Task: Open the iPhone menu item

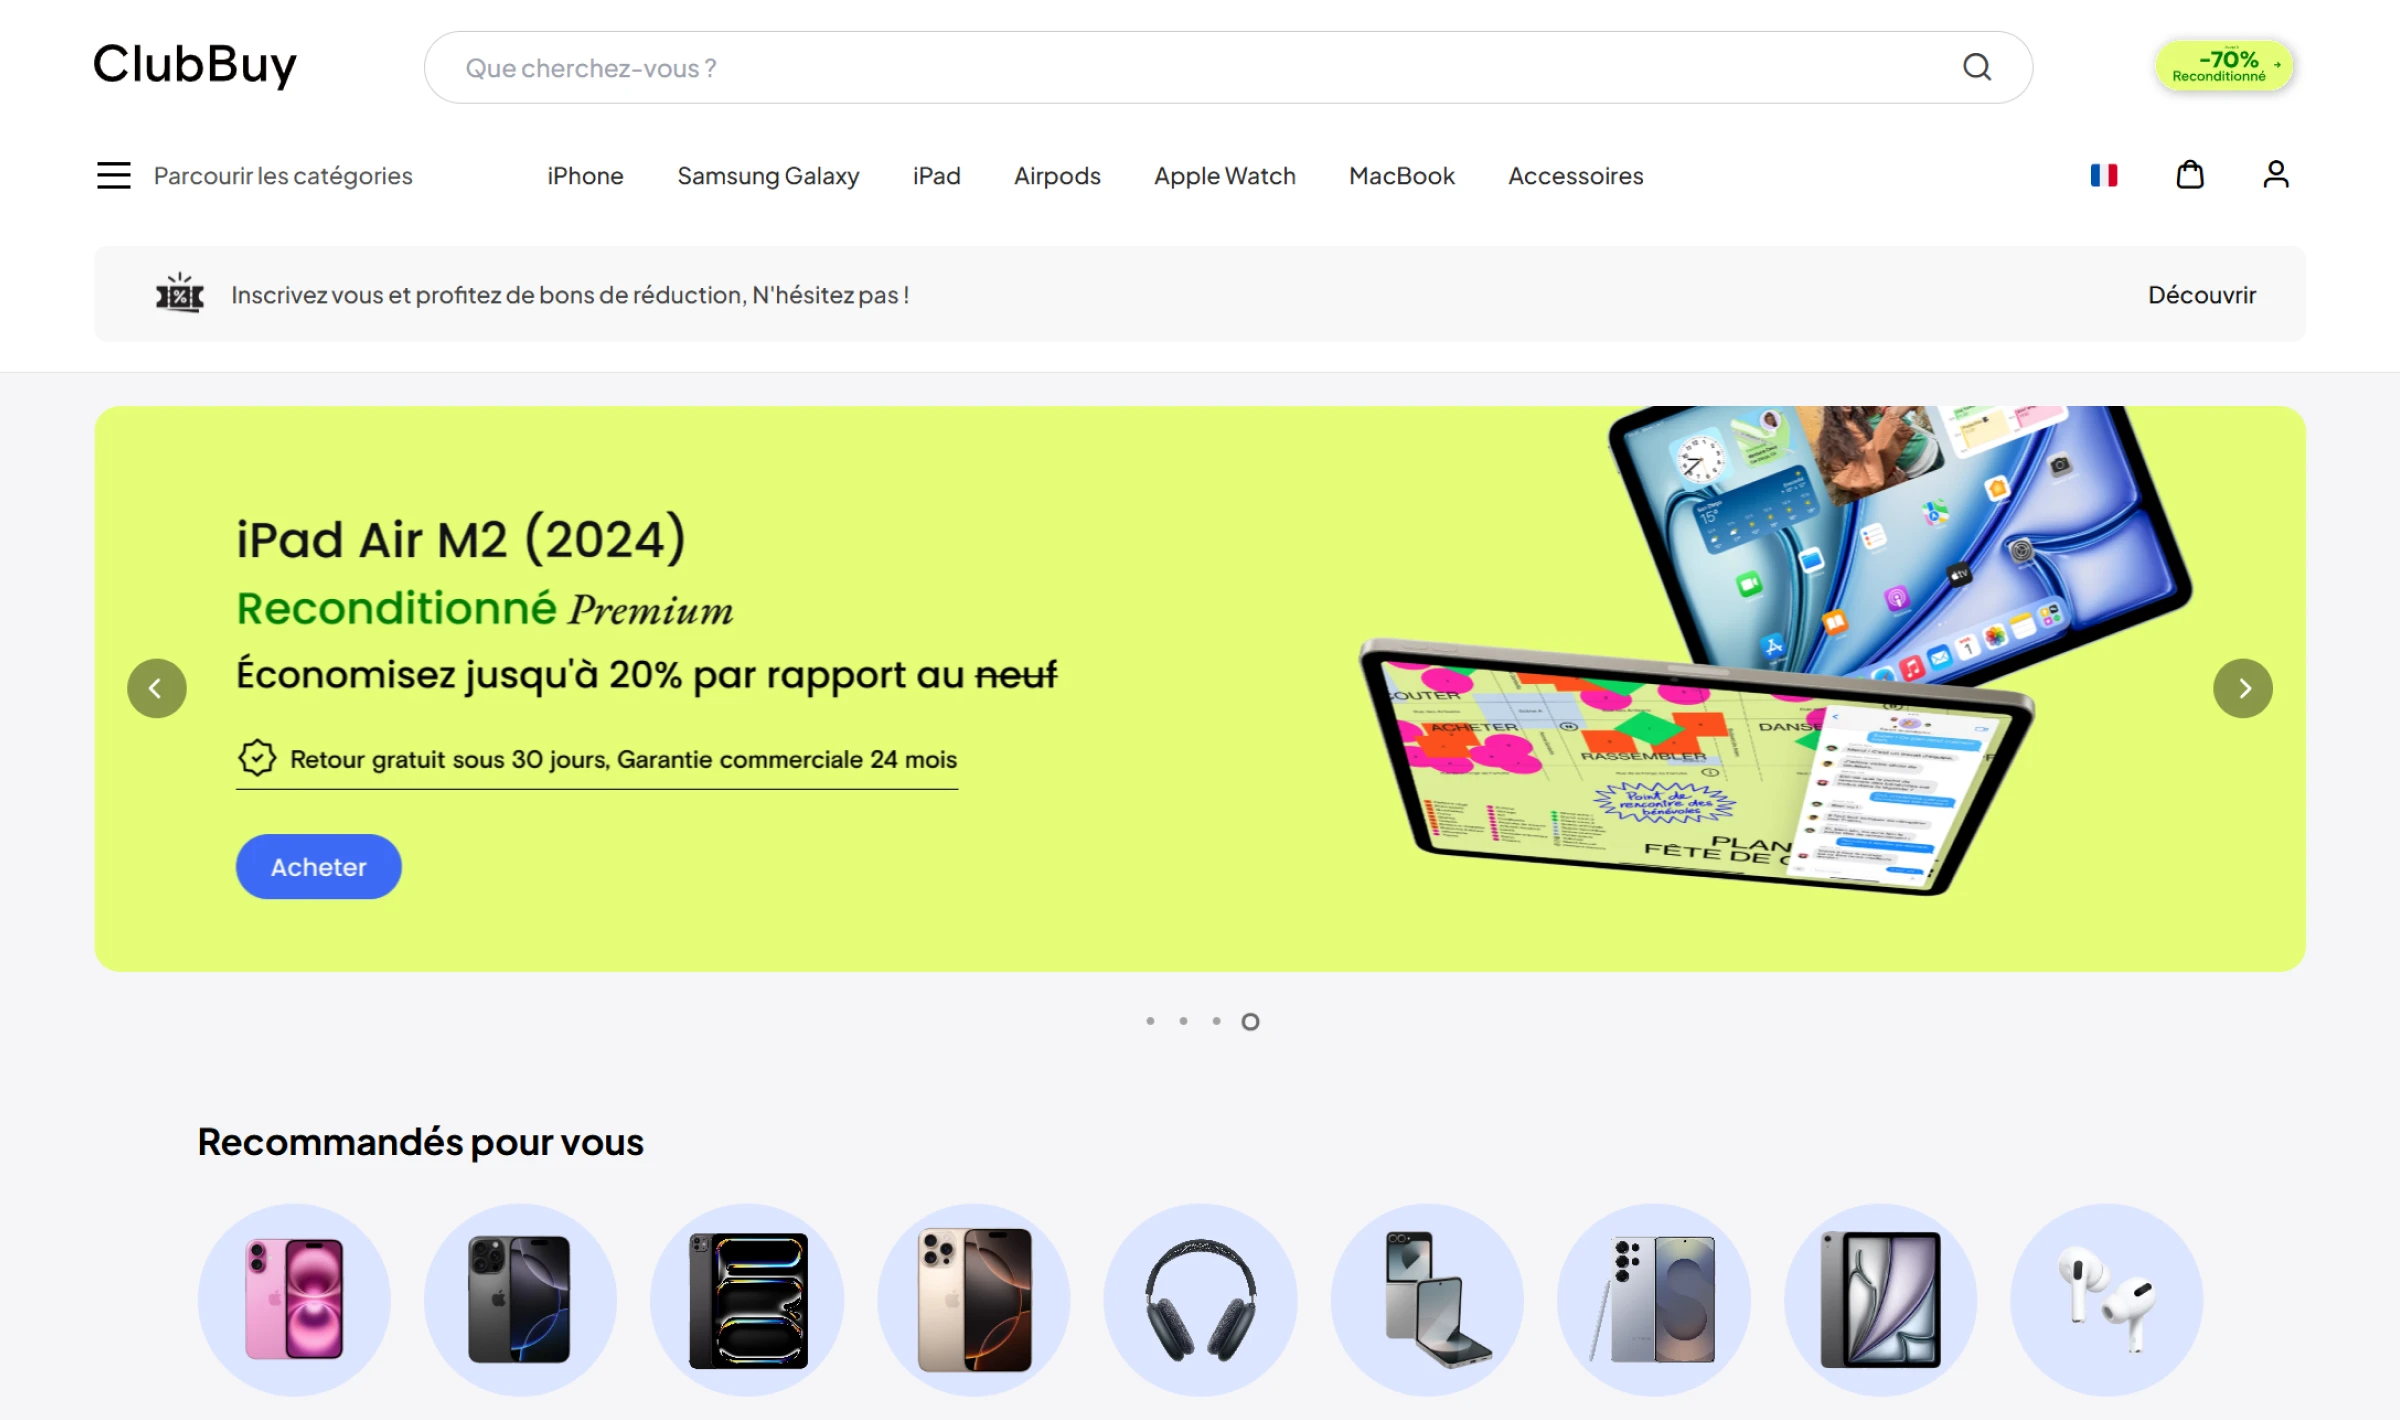Action: tap(585, 176)
